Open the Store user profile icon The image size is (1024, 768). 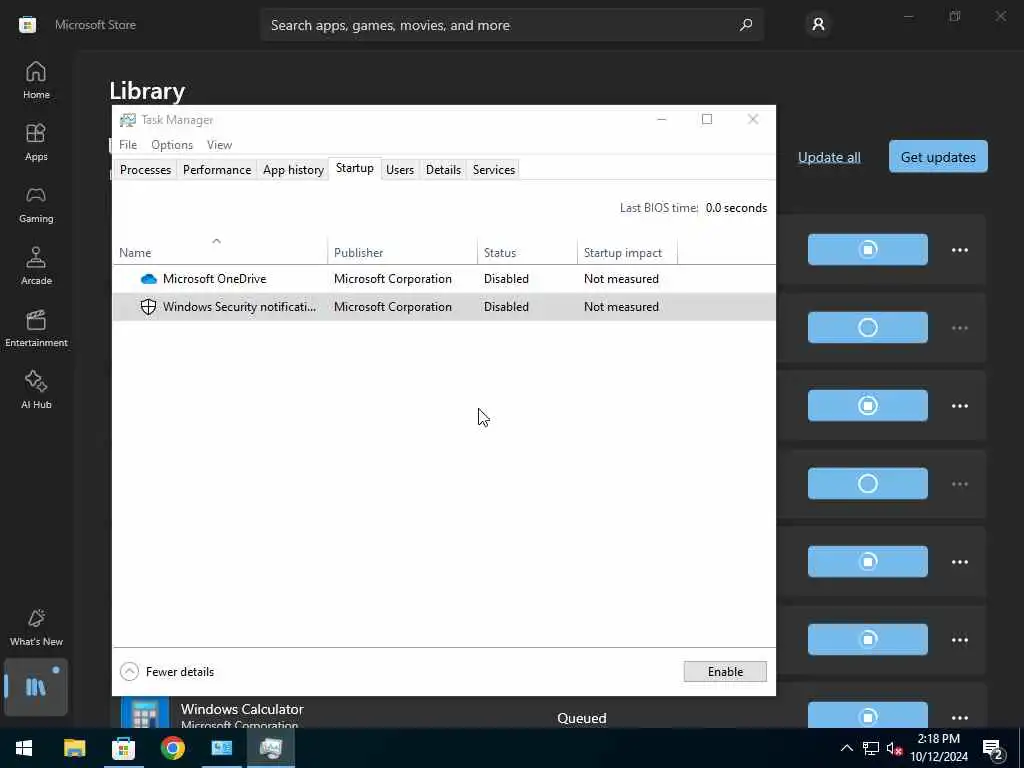tap(818, 25)
